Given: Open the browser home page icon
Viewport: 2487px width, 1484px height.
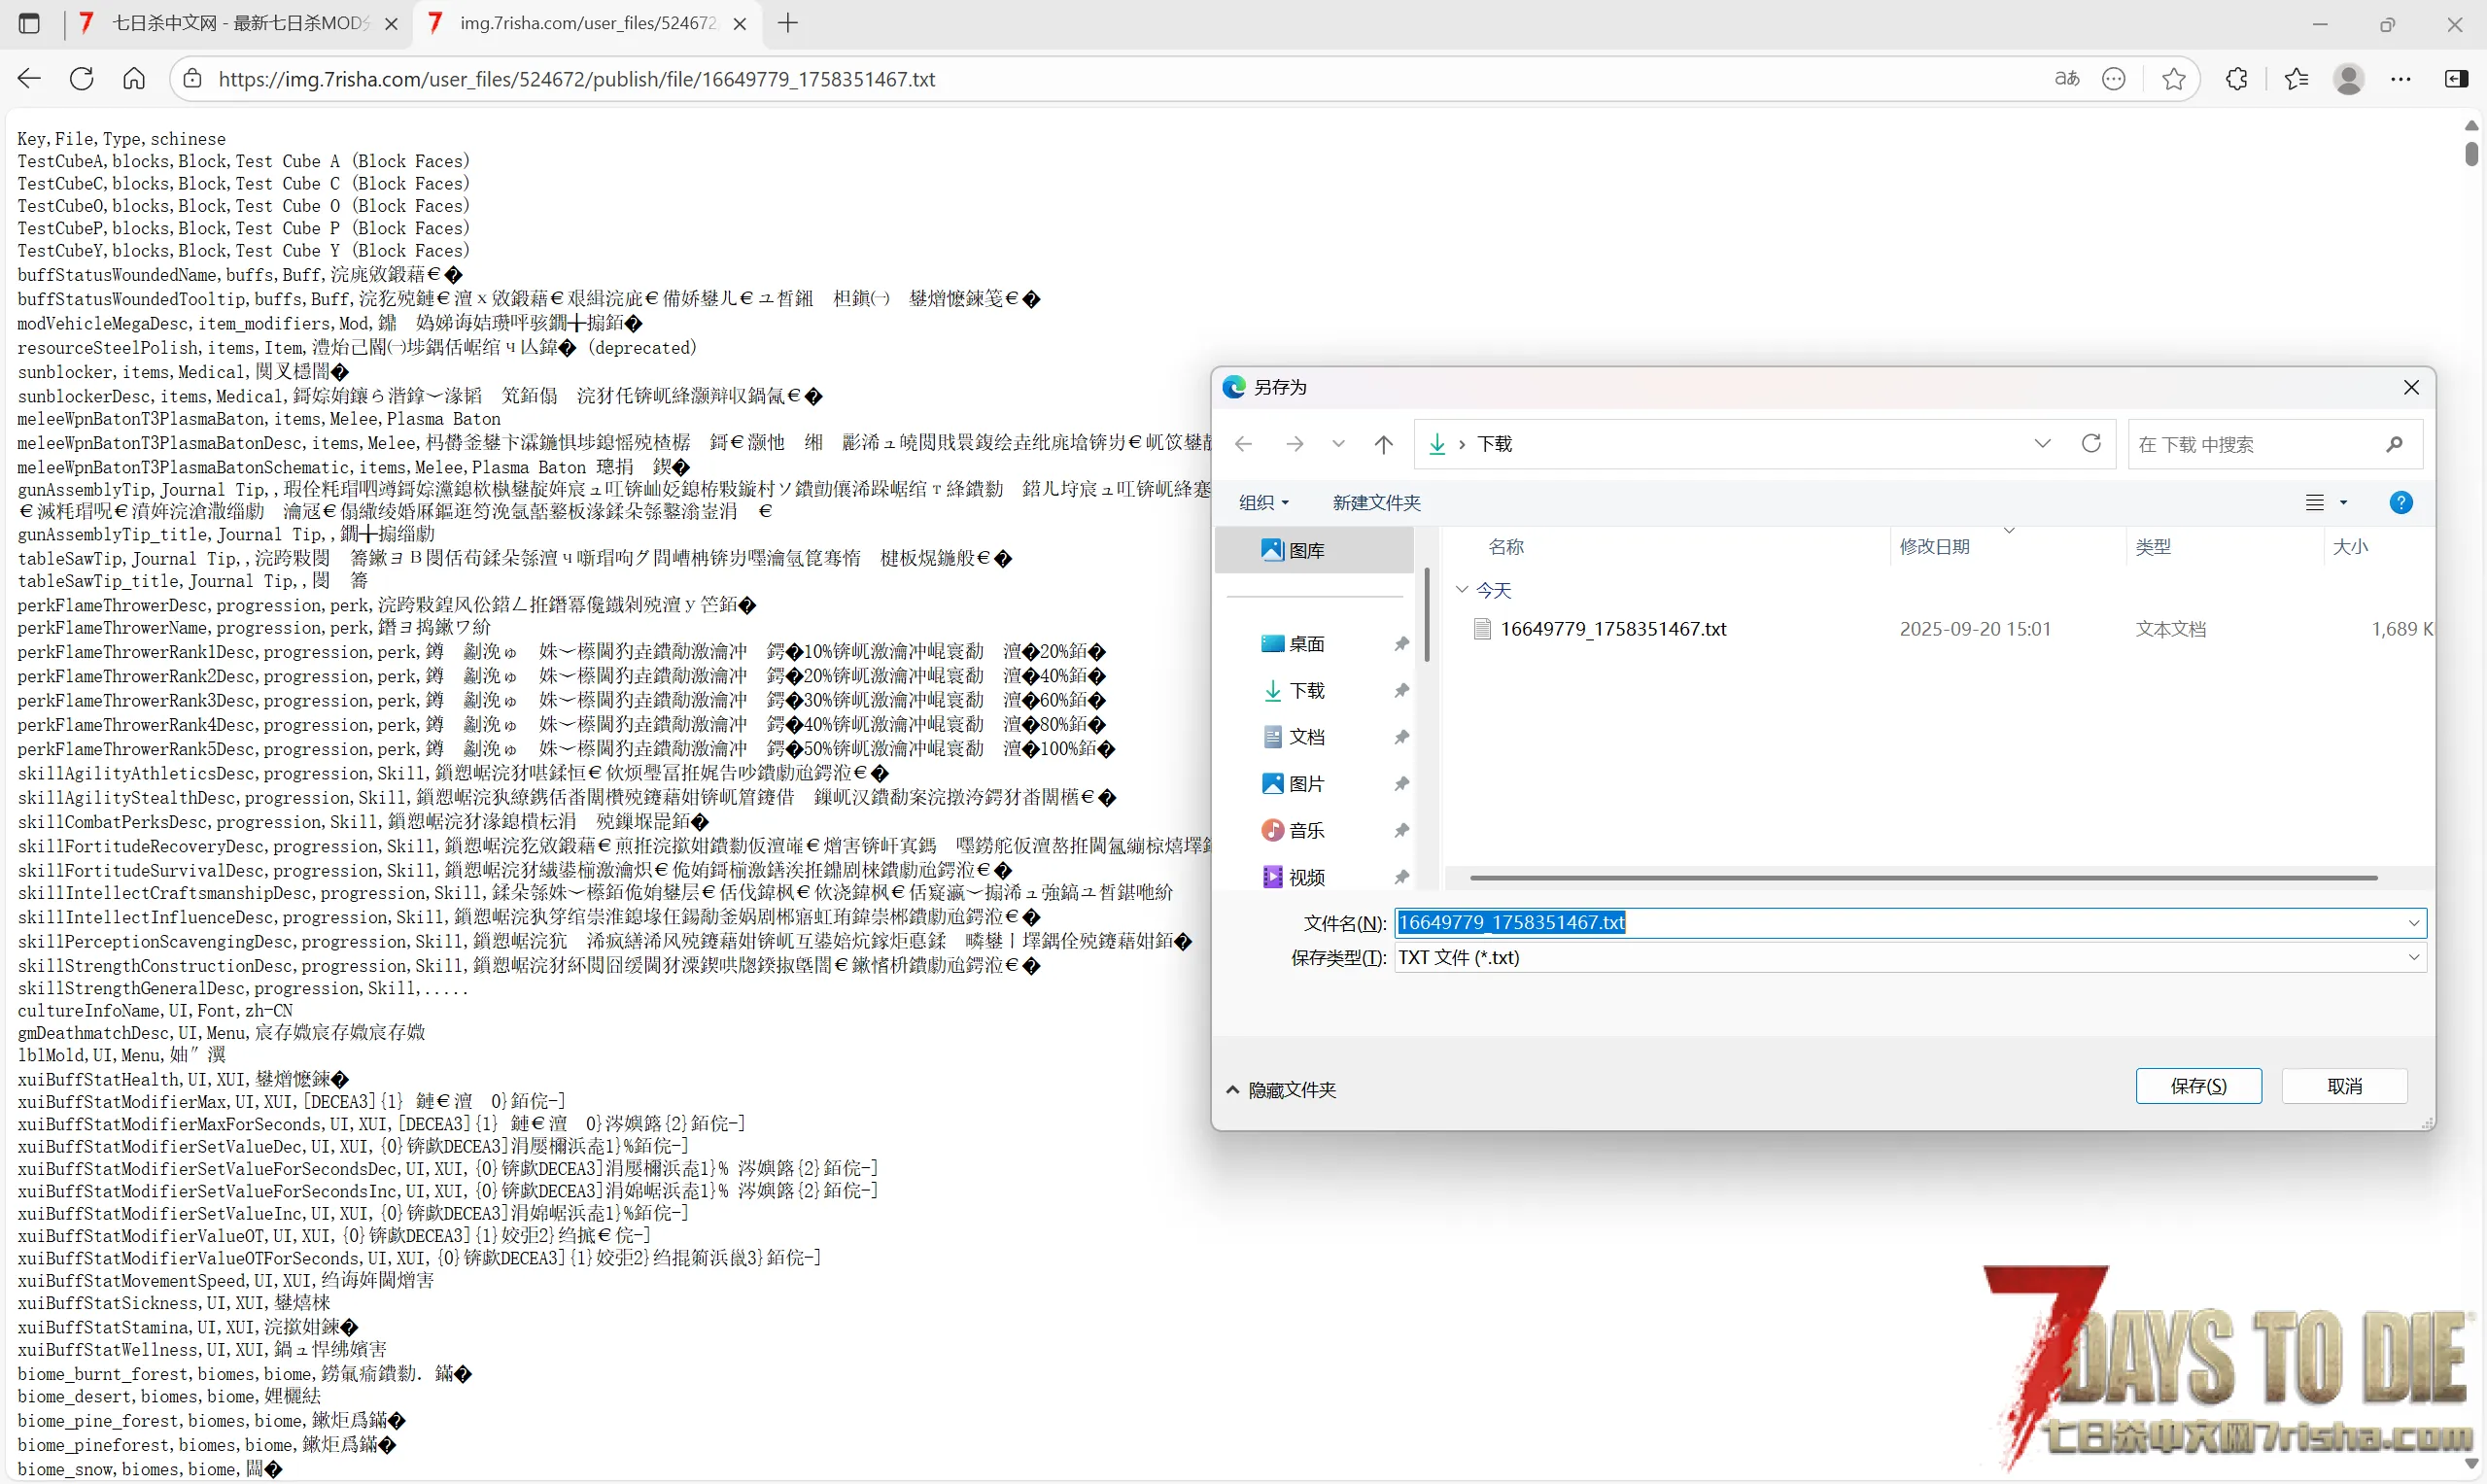Looking at the screenshot, I should pyautogui.click(x=134, y=79).
